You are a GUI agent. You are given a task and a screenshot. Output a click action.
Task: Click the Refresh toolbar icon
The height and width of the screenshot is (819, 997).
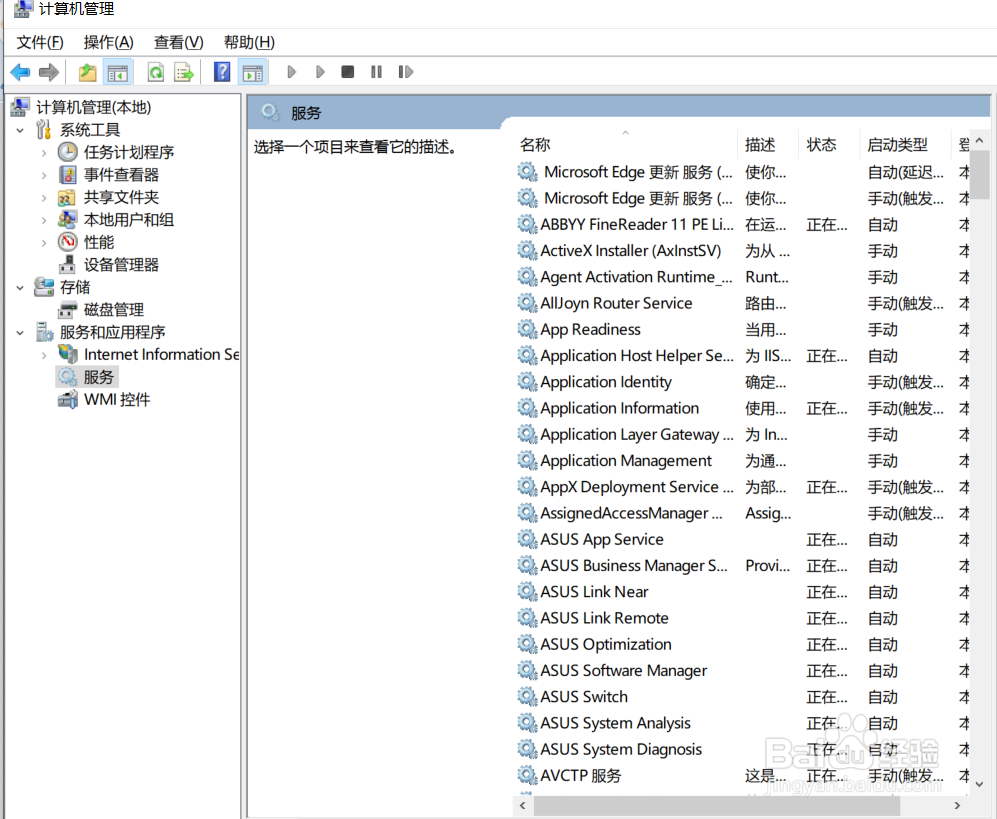(156, 71)
